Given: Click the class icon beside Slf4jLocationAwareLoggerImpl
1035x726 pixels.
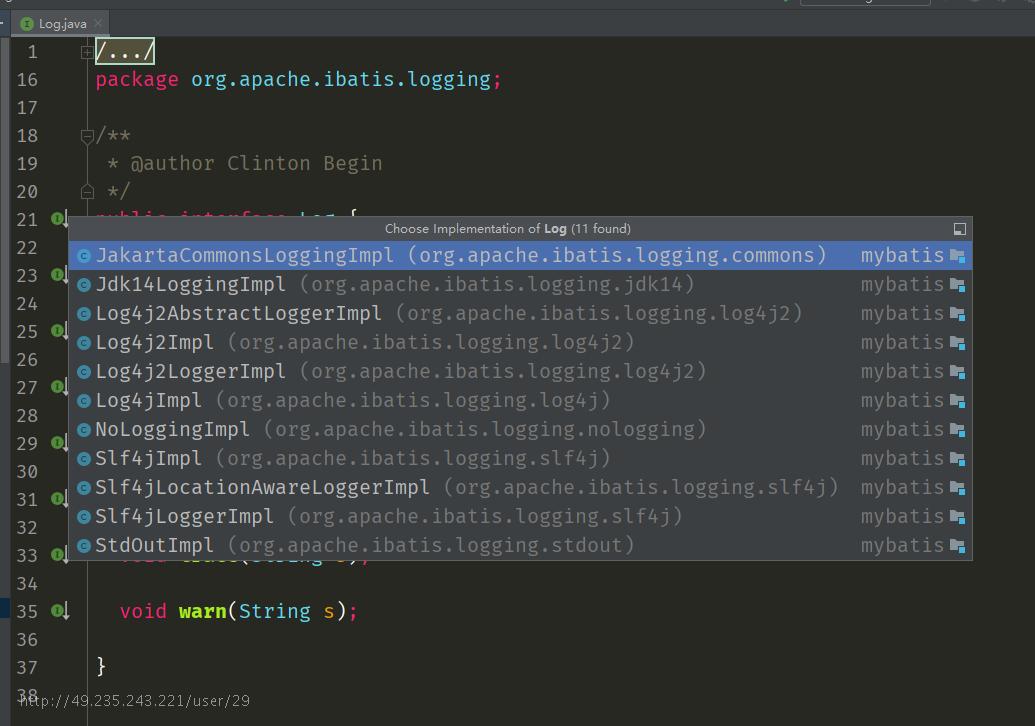Looking at the screenshot, I should tap(84, 488).
